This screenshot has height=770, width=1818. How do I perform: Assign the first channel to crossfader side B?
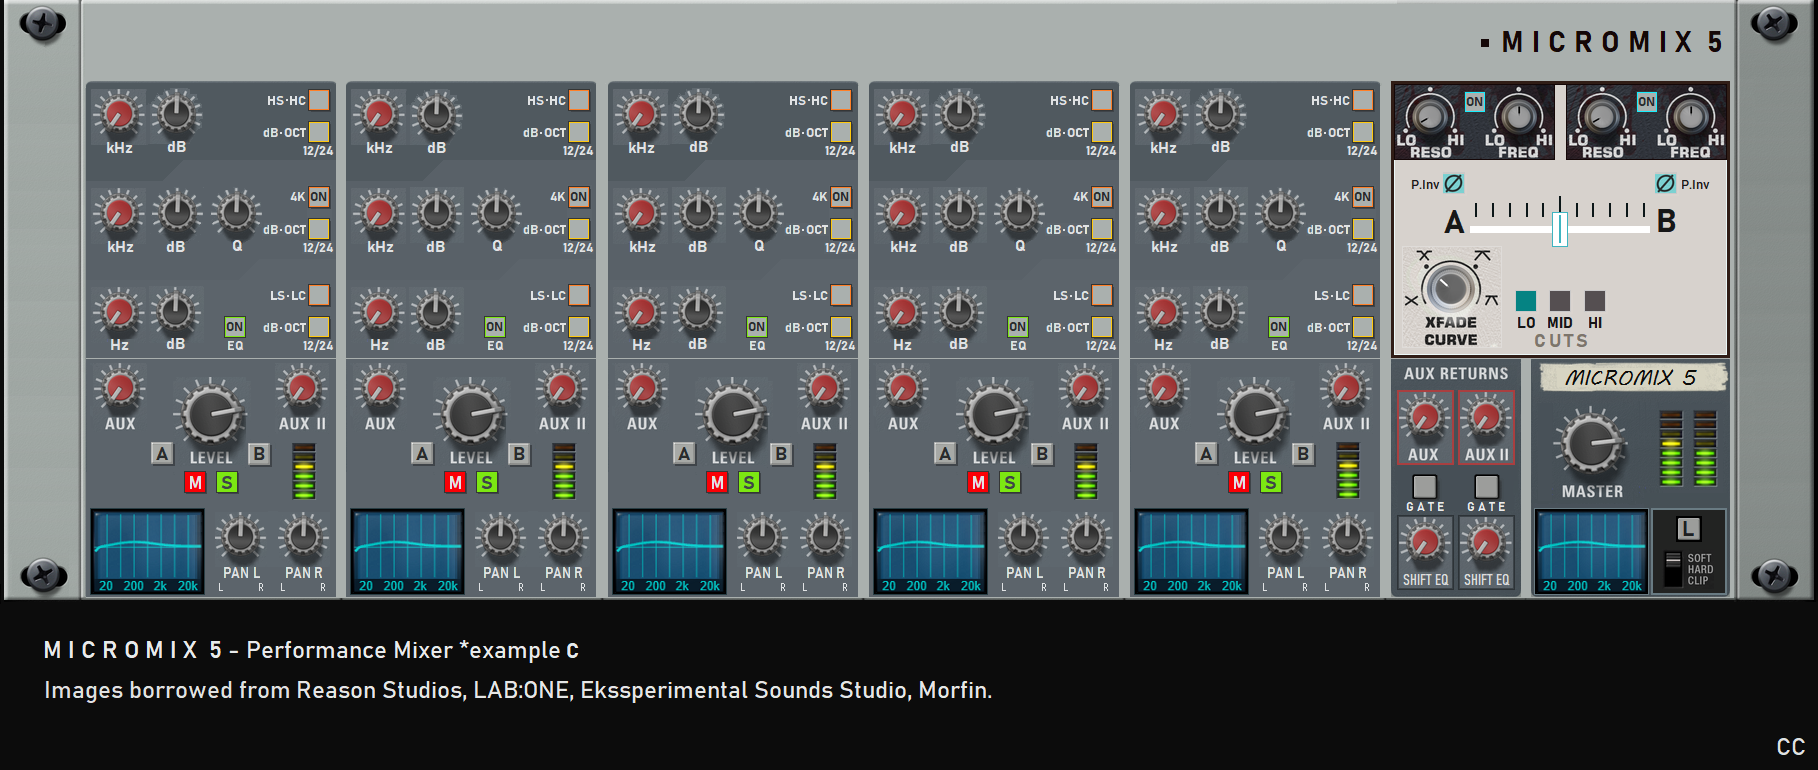coord(259,453)
